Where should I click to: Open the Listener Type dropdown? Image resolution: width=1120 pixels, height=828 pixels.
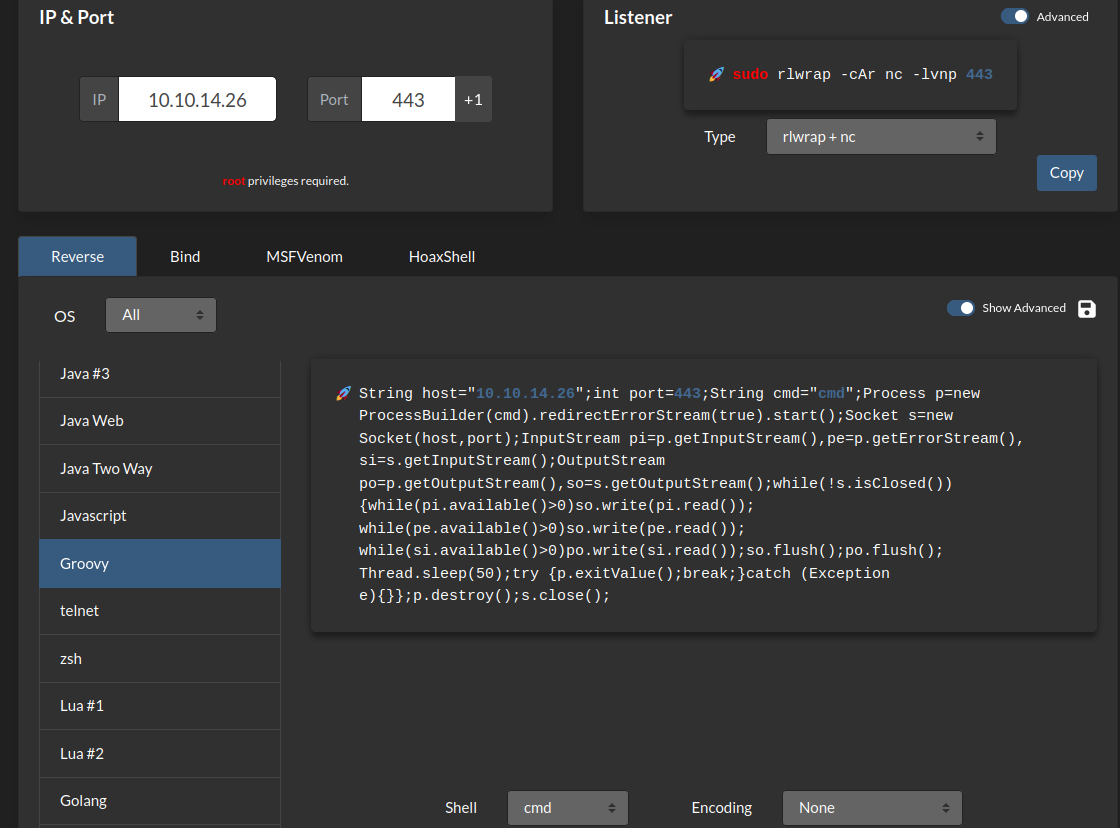[881, 137]
